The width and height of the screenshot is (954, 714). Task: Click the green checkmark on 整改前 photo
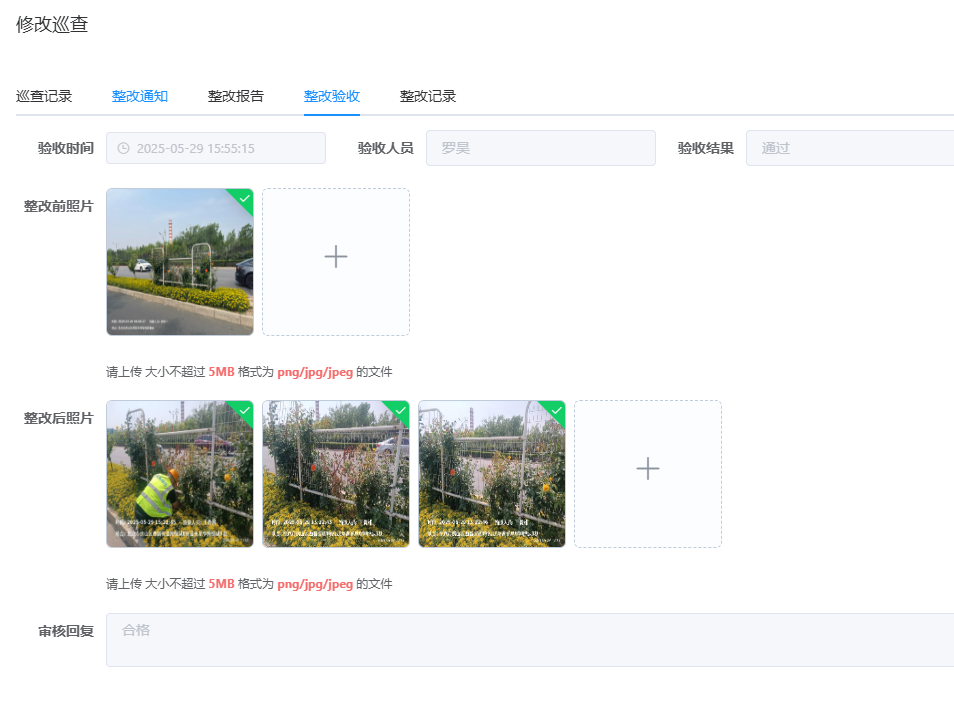[x=245, y=198]
